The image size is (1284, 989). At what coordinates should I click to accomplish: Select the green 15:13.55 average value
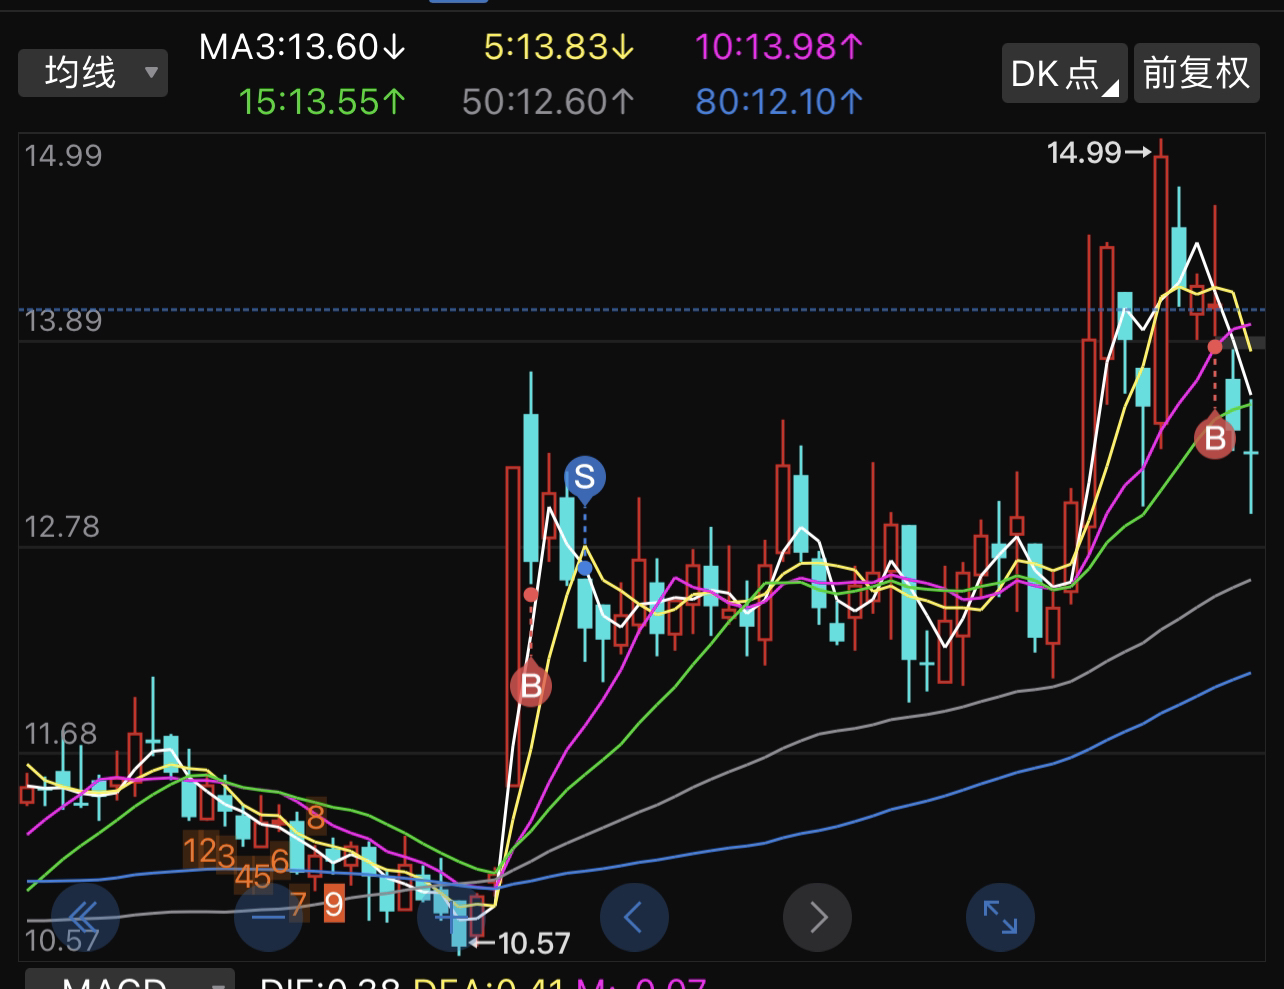[x=322, y=101]
